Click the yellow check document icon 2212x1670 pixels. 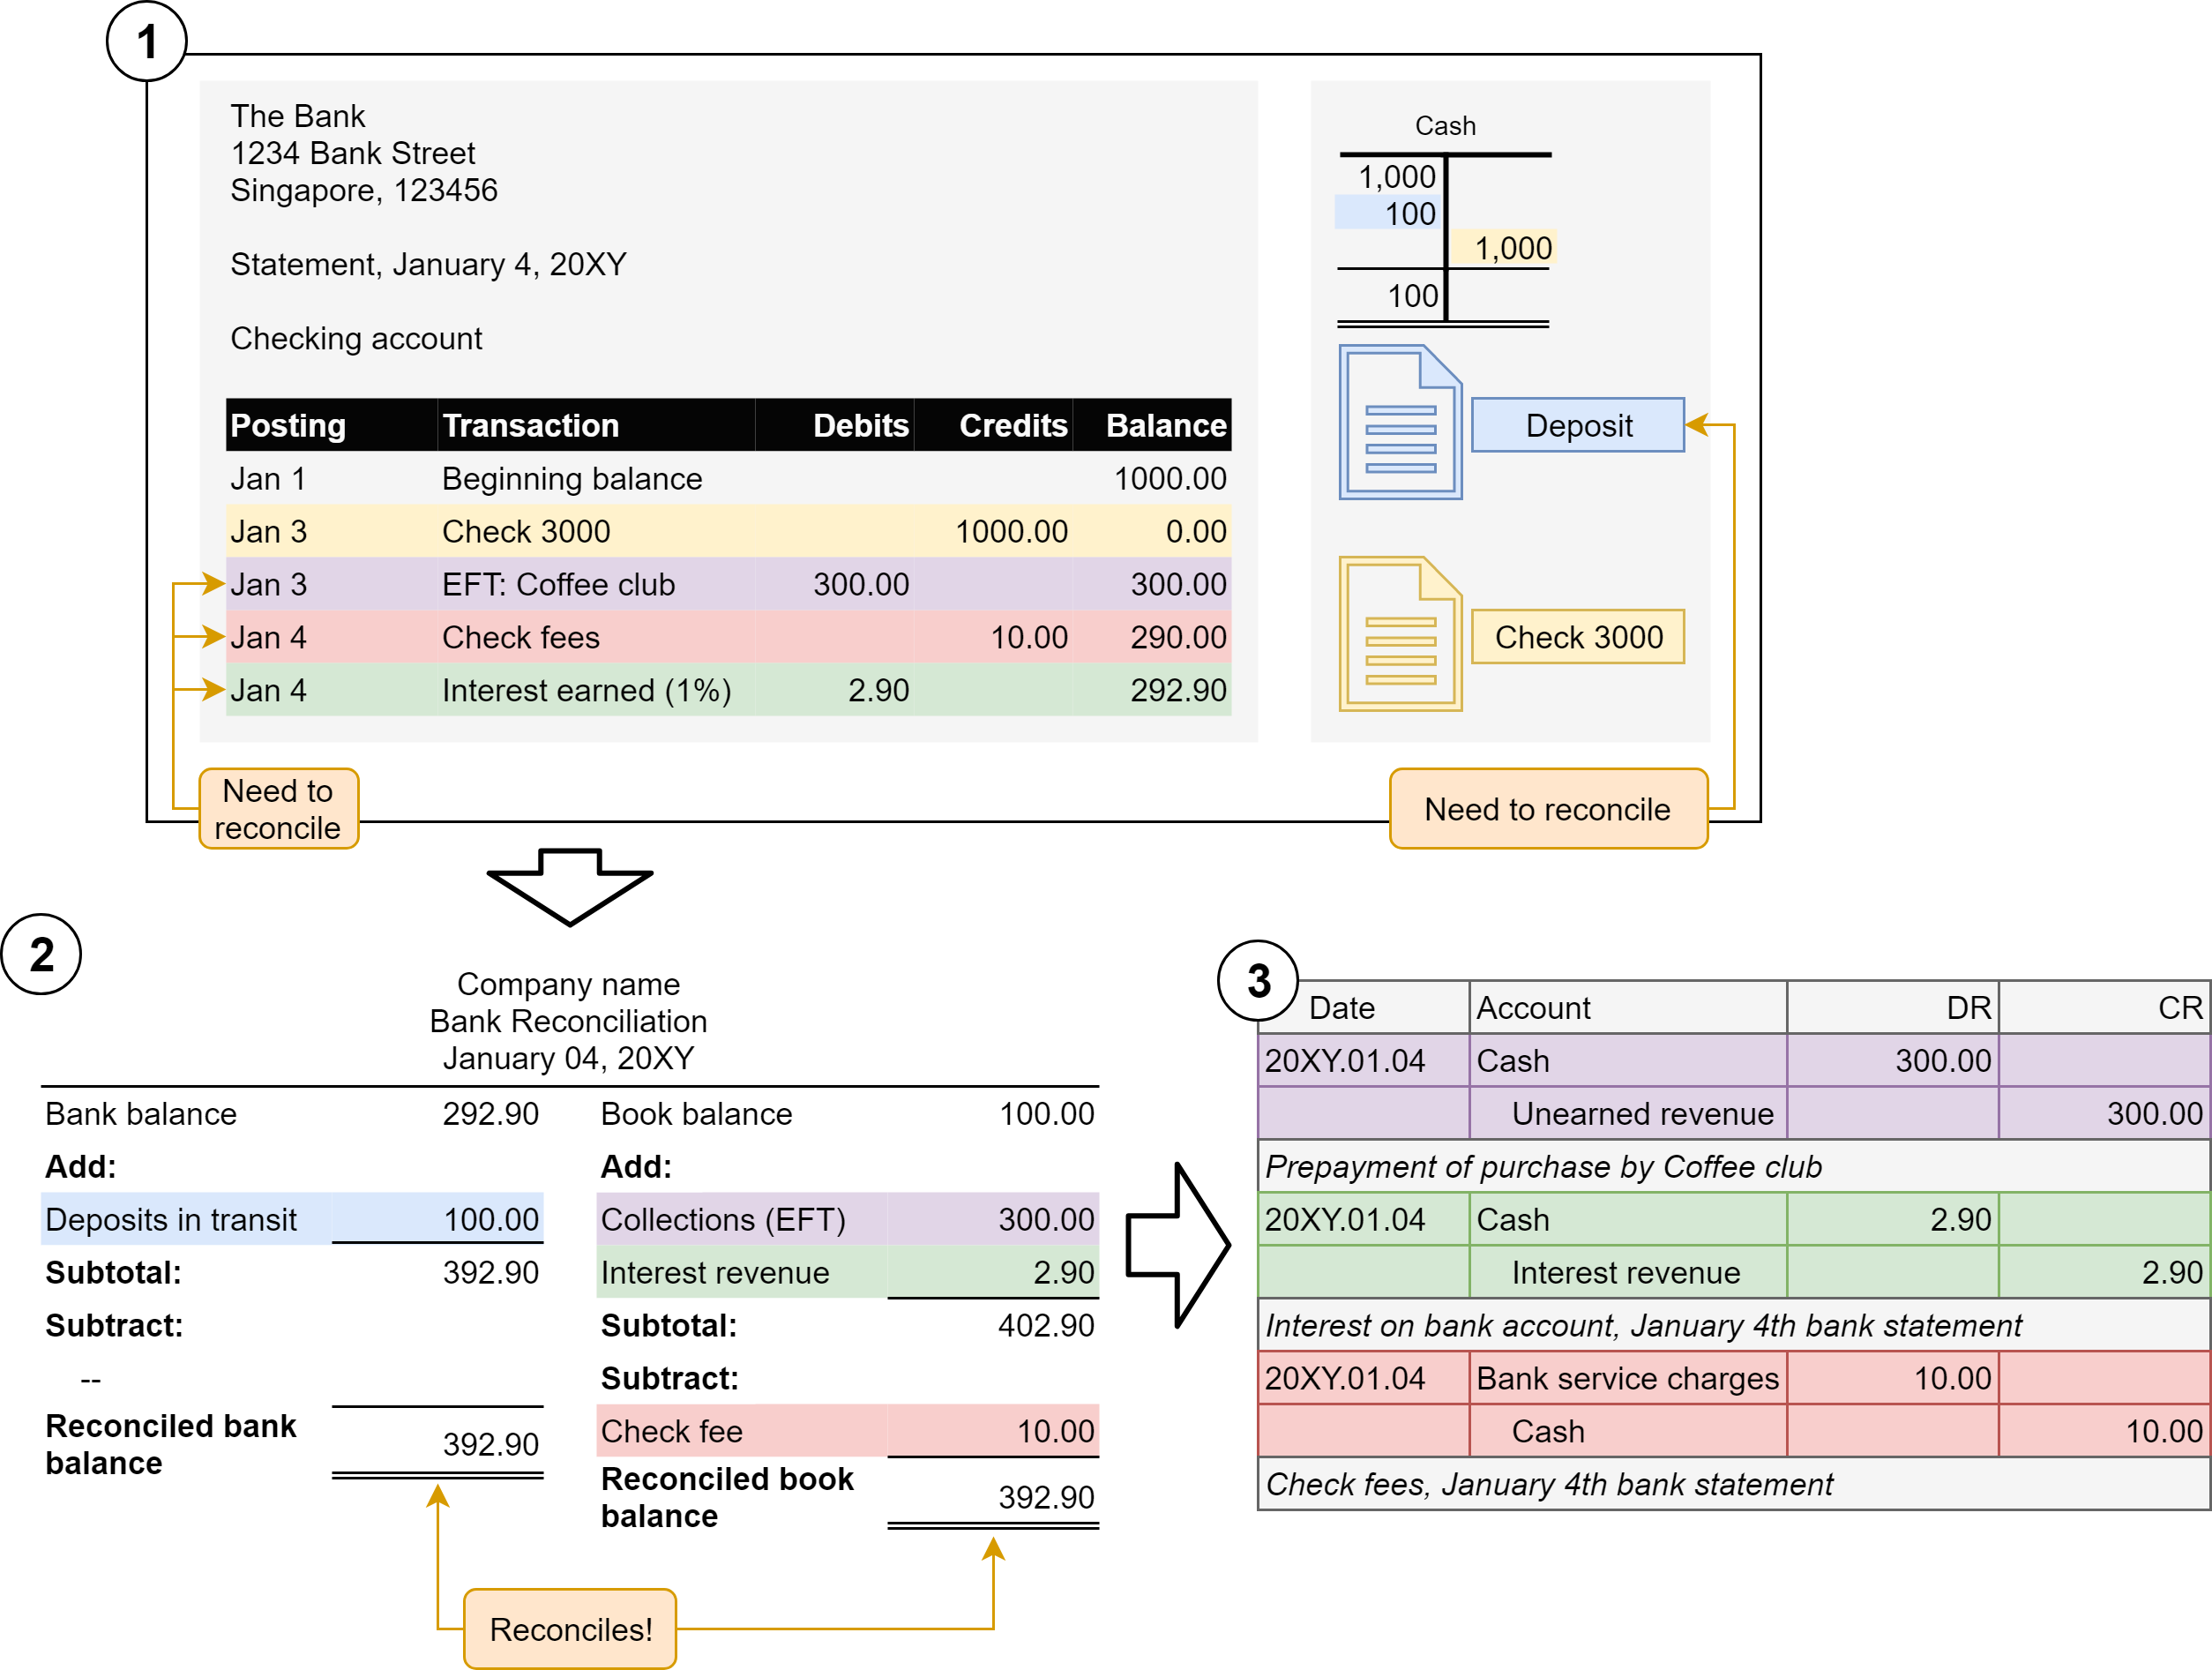pyautogui.click(x=1399, y=634)
